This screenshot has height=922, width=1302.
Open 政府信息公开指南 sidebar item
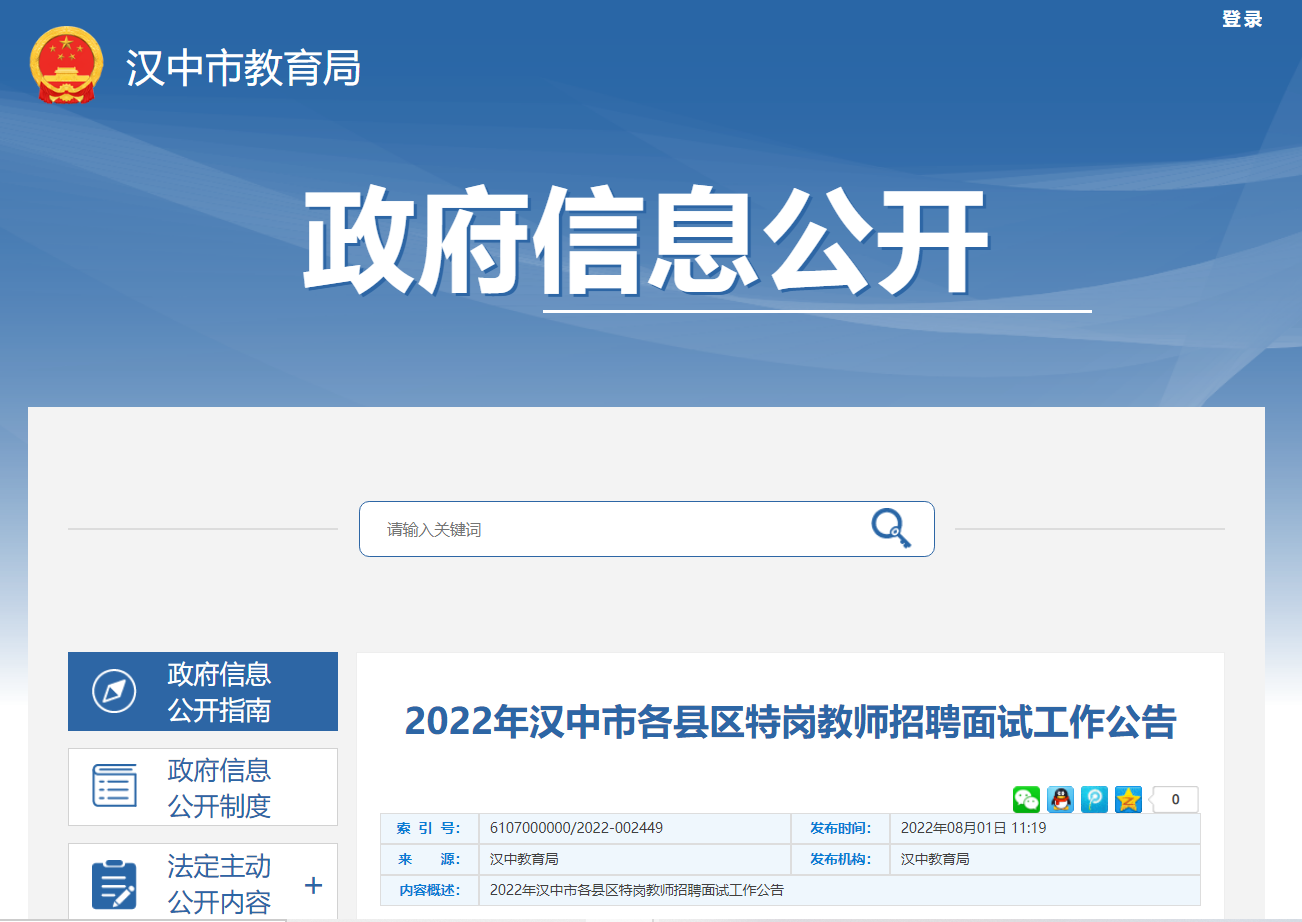(x=203, y=692)
